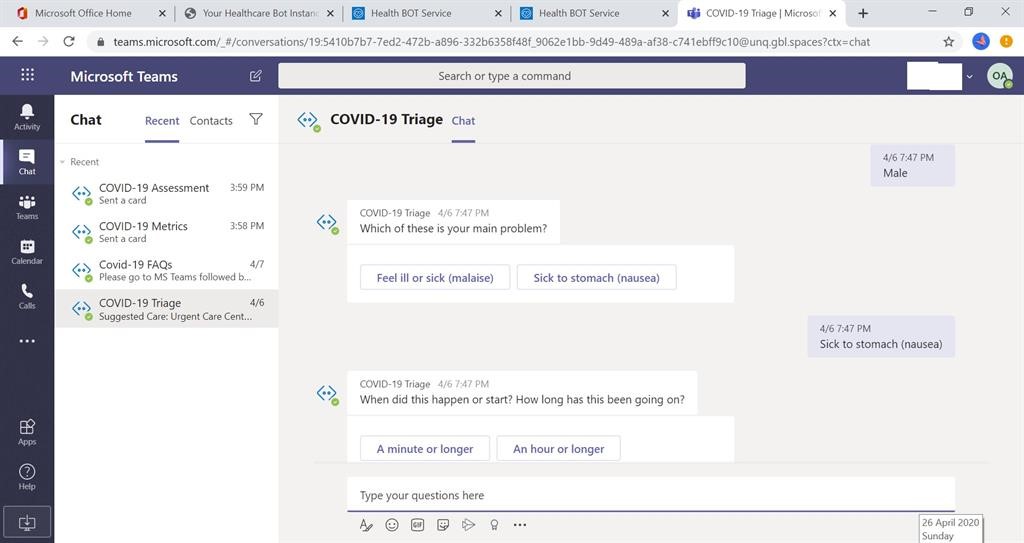Screen dimensions: 1024x543
Task: Choose Feel ill or sick (malaise)
Action: click(435, 278)
